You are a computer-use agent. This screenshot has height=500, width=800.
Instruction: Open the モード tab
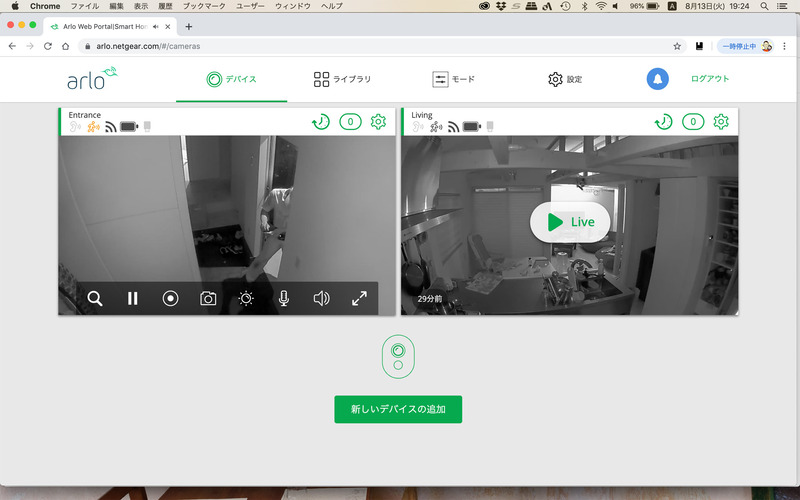pyautogui.click(x=453, y=79)
